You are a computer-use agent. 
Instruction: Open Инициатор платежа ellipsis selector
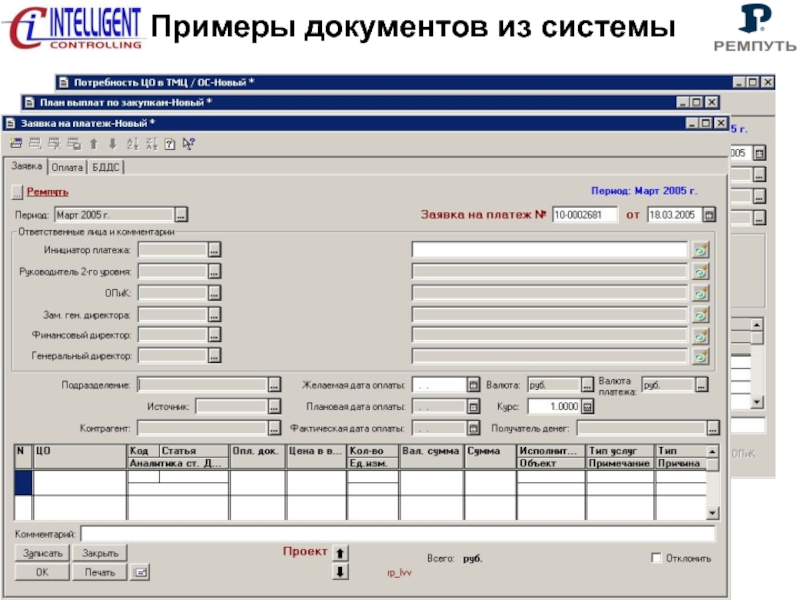coord(214,250)
